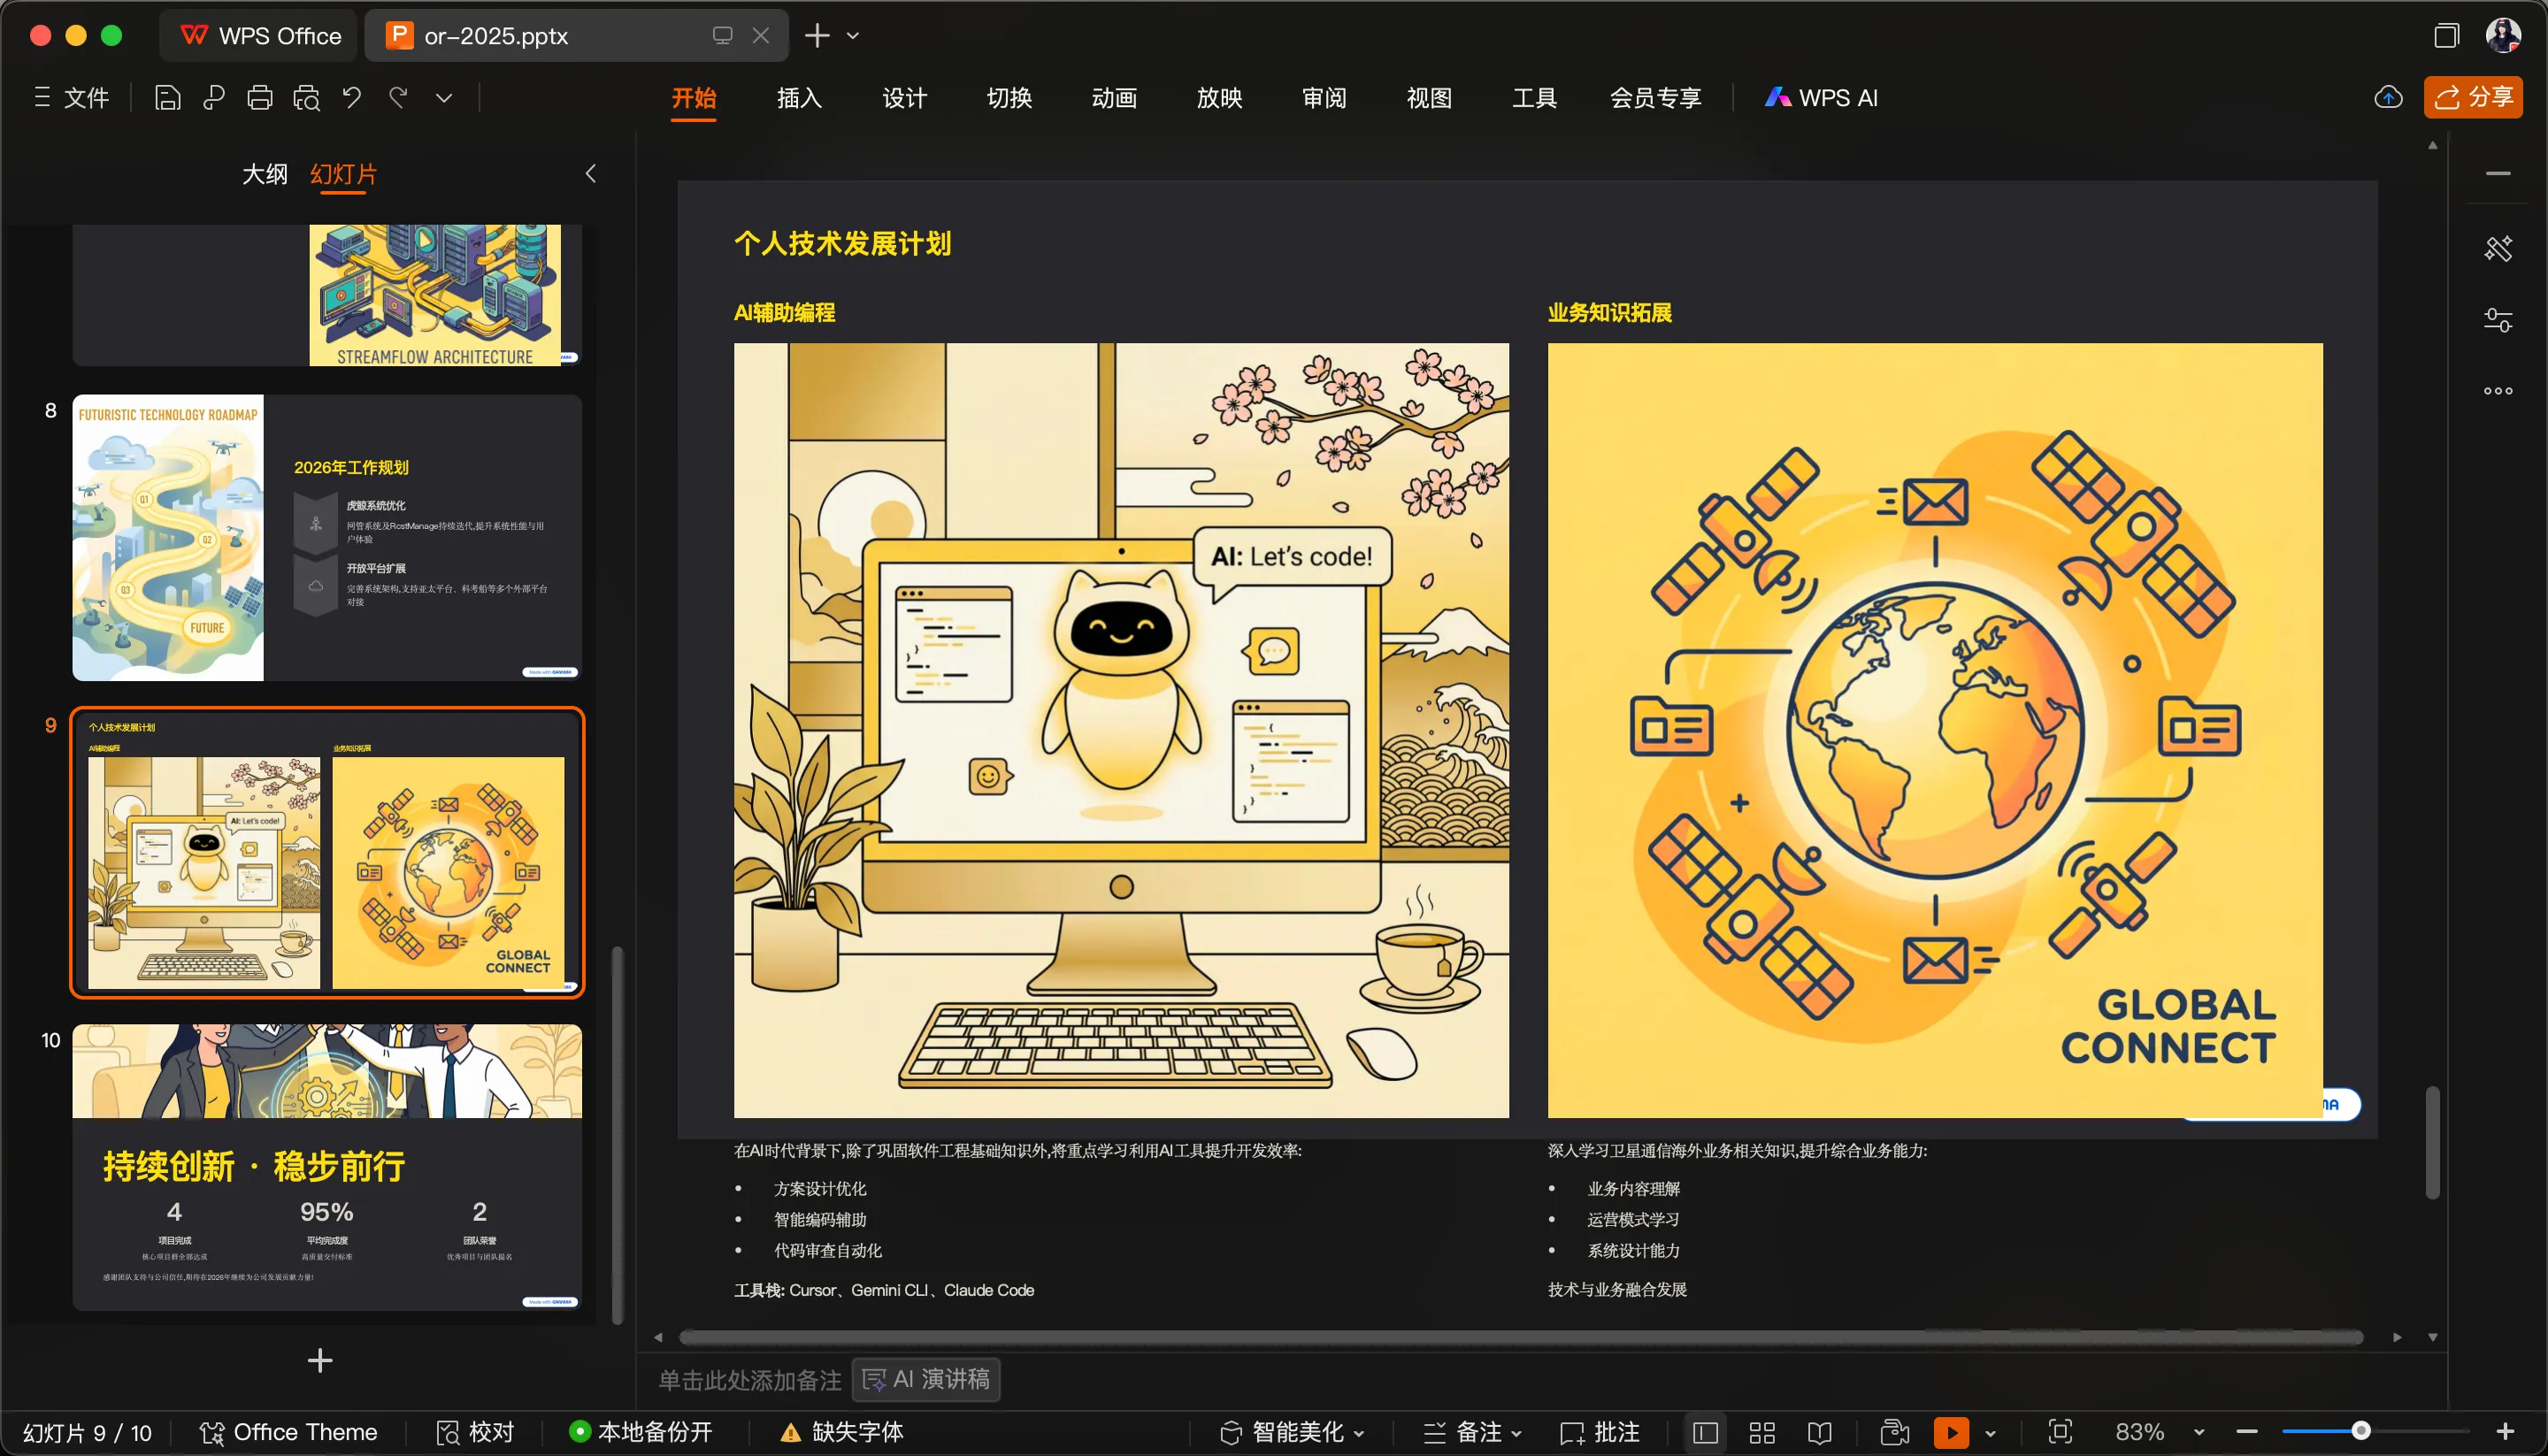Click the 缺失字体 missing fonts warning

click(842, 1432)
